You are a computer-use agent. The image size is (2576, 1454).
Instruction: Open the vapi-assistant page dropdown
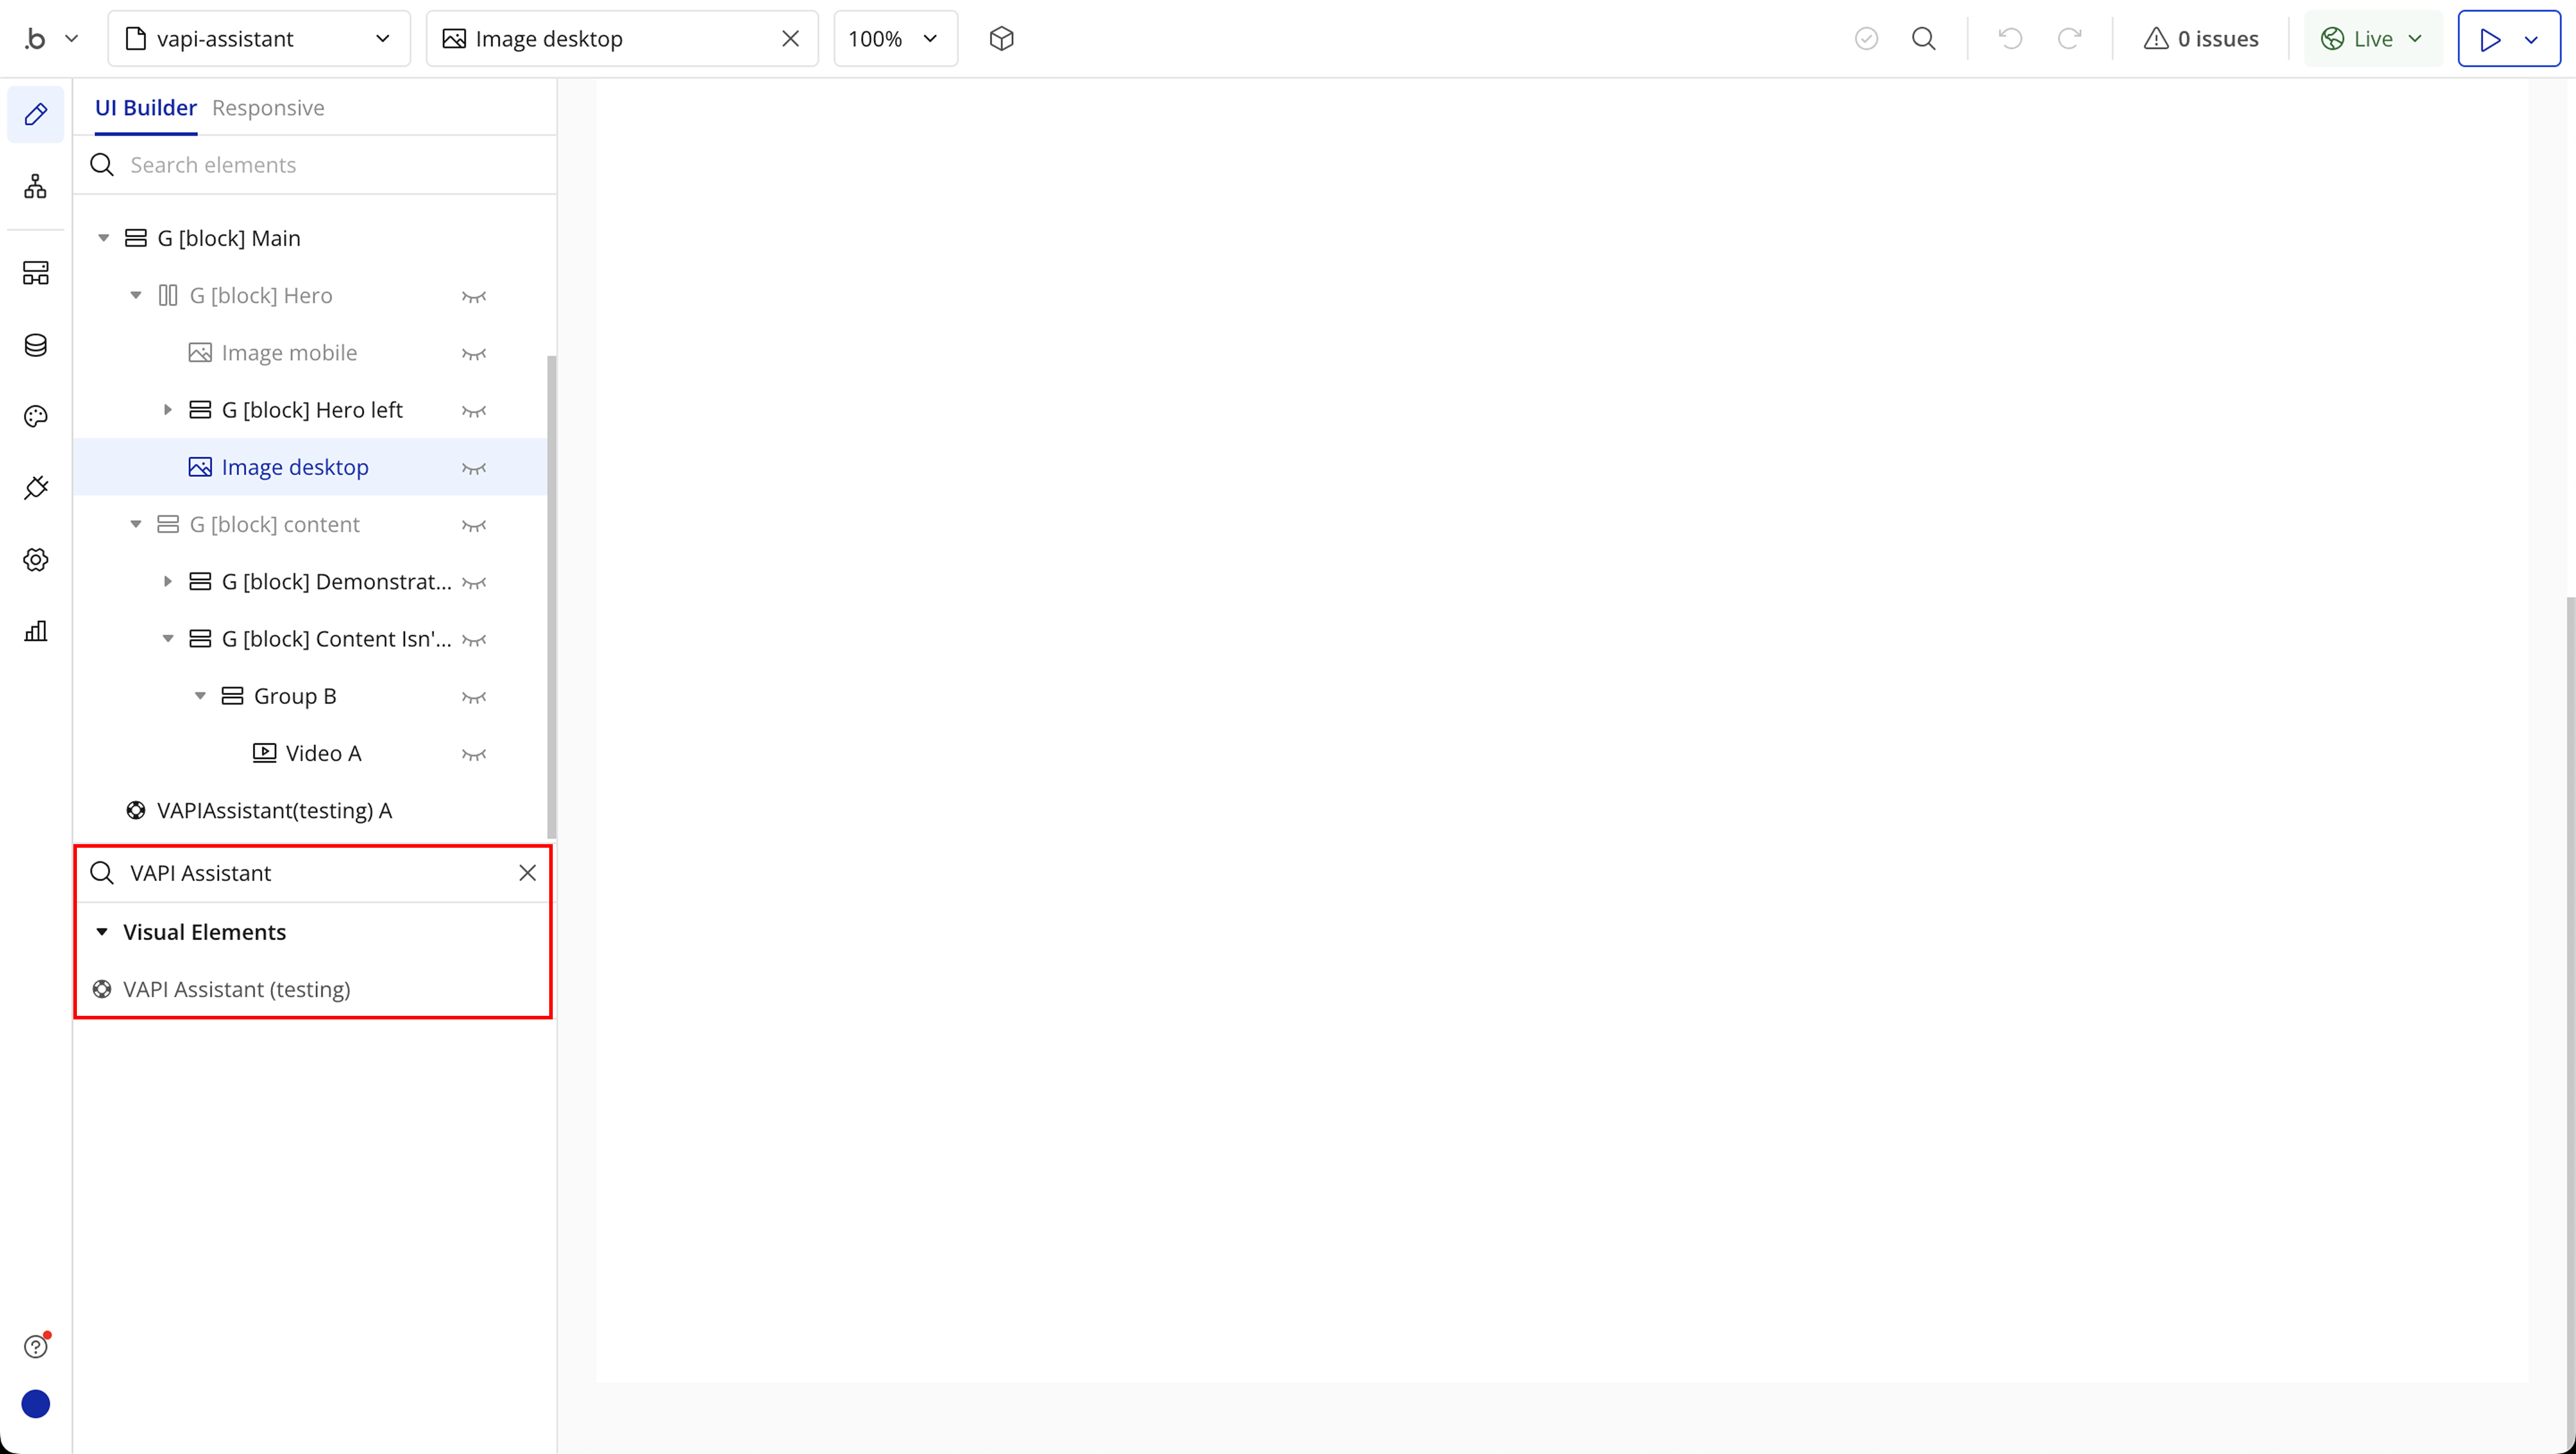pyautogui.click(x=258, y=39)
